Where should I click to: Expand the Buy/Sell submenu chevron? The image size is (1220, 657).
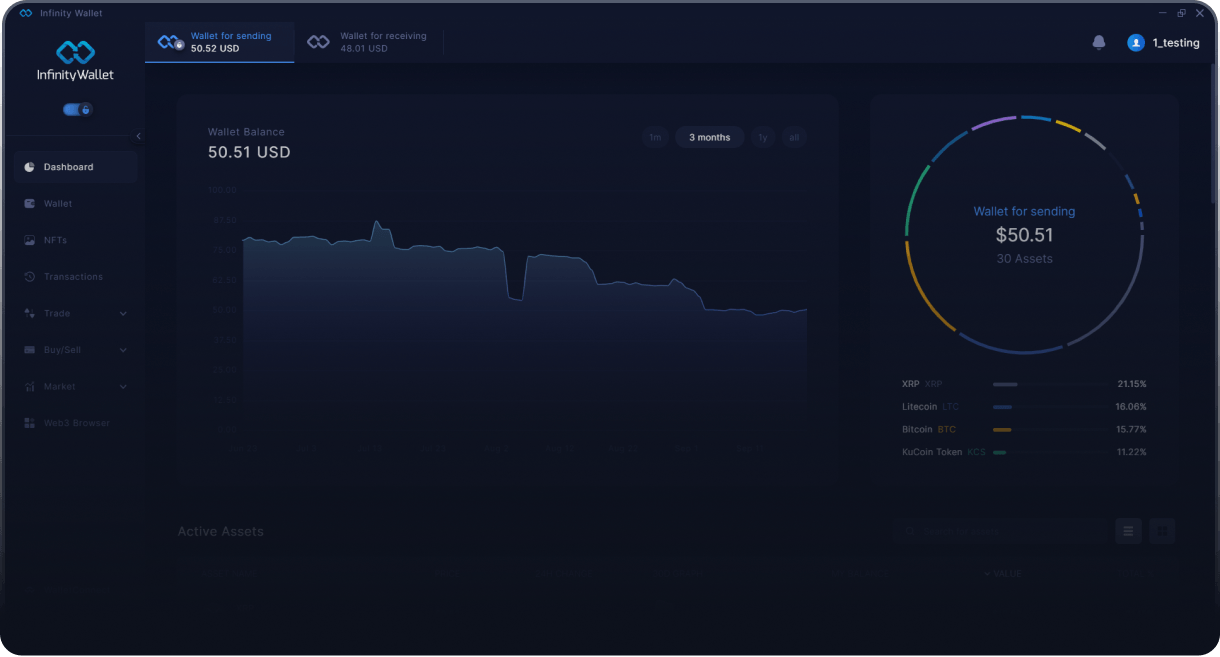(123, 350)
